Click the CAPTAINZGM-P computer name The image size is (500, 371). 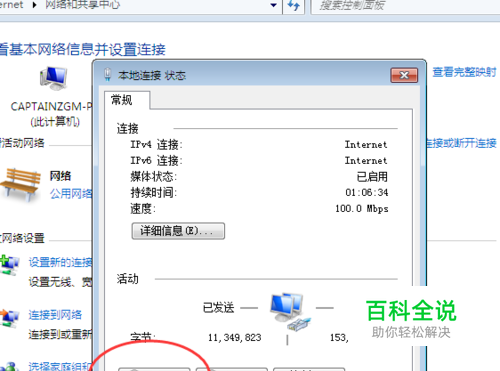51,107
